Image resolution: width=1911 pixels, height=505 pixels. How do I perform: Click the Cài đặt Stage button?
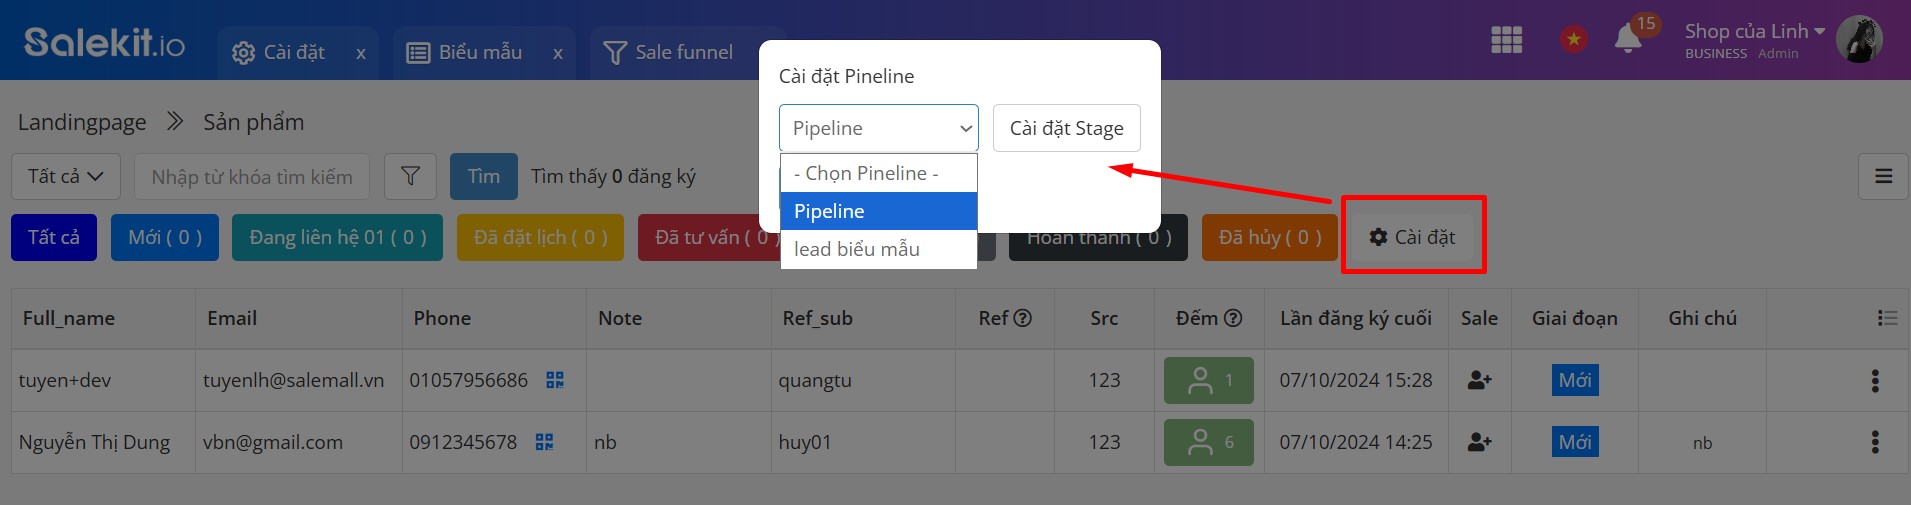(1067, 128)
